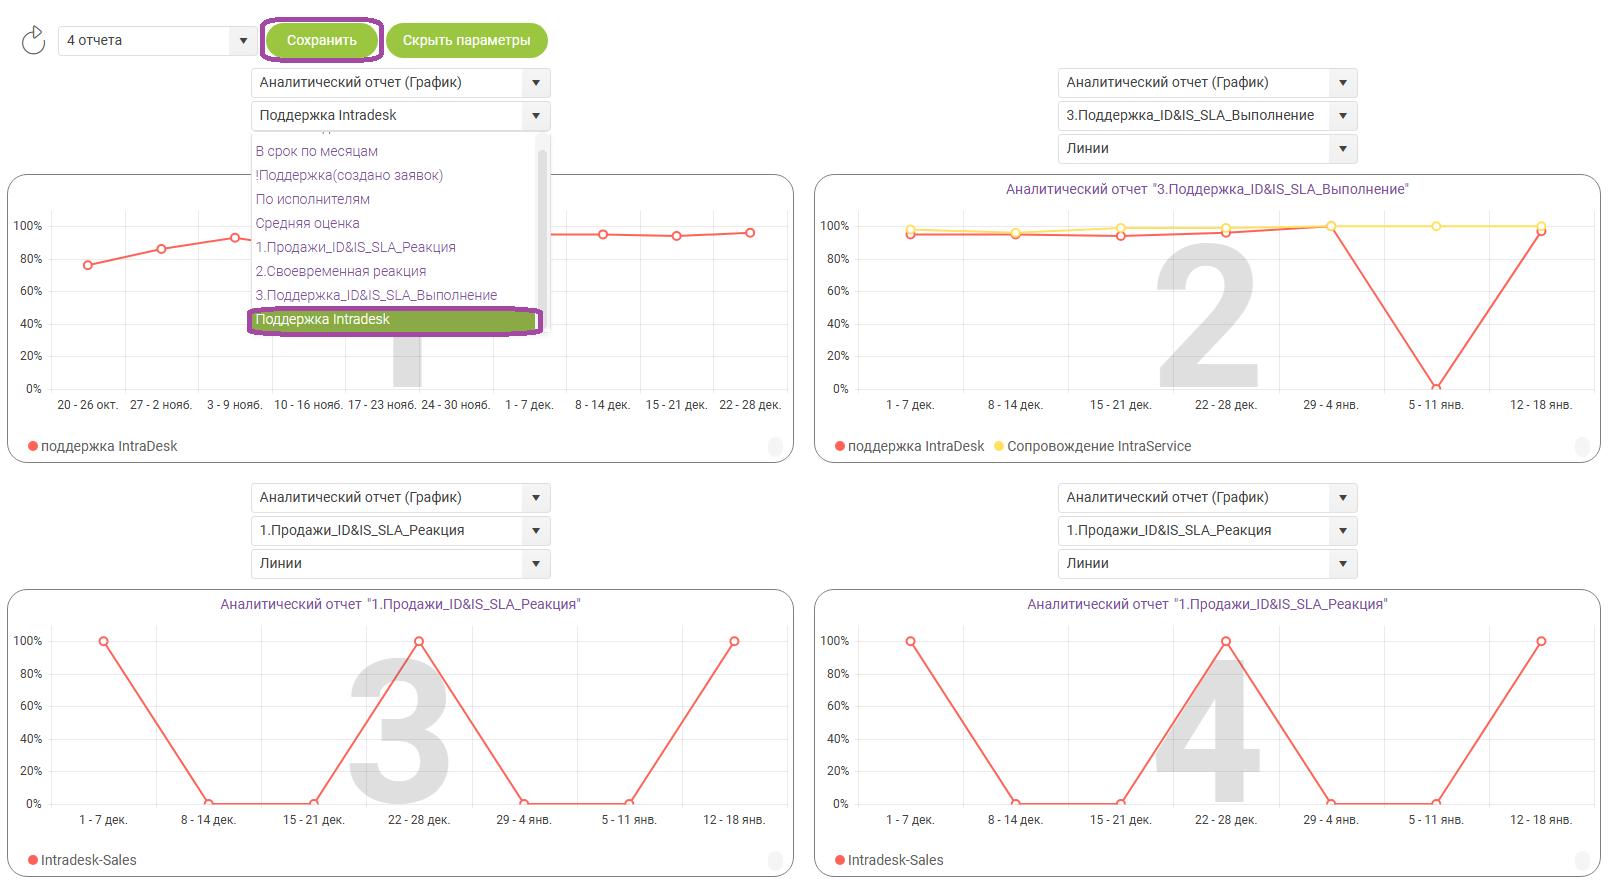
Task: Click the arrow of open Поддержка Intradesk combo
Action: click(536, 116)
